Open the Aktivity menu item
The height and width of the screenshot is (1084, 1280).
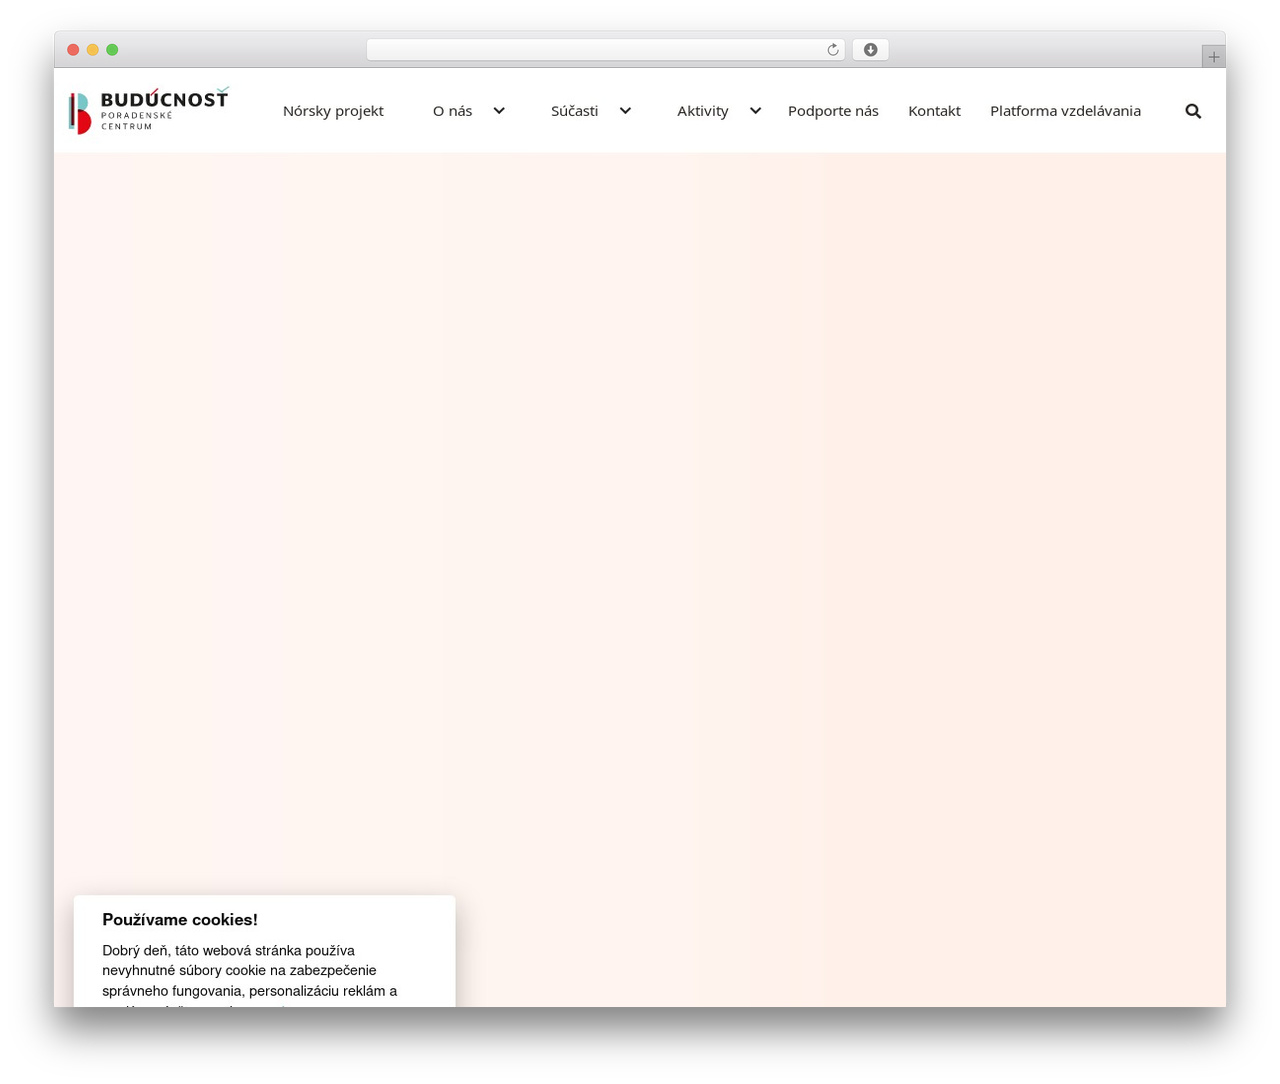(702, 111)
